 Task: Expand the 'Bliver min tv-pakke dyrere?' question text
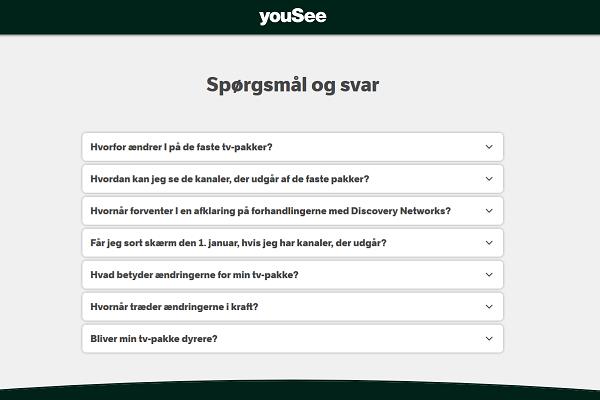tap(153, 339)
